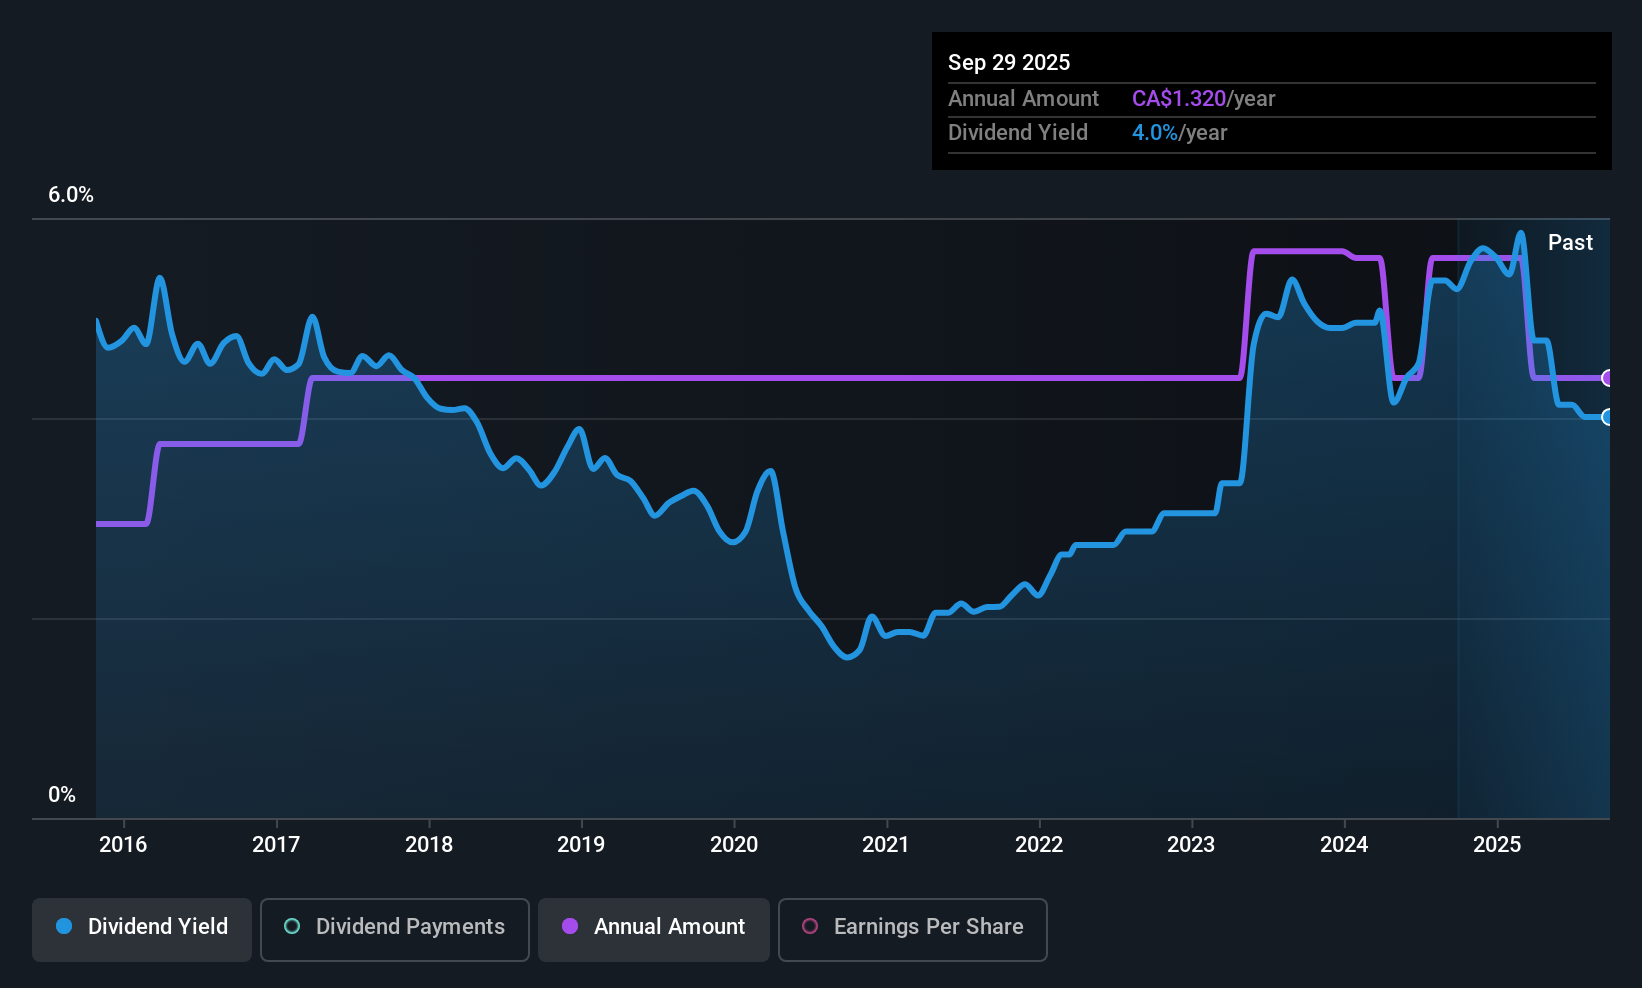Click the blue Dividend Yield dot icon
Image resolution: width=1642 pixels, height=988 pixels.
pos(63,927)
